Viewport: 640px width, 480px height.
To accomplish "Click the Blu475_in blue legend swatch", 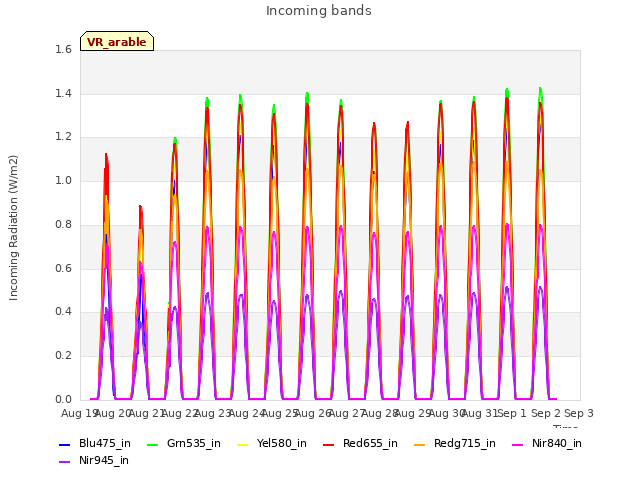I will pyautogui.click(x=64, y=444).
